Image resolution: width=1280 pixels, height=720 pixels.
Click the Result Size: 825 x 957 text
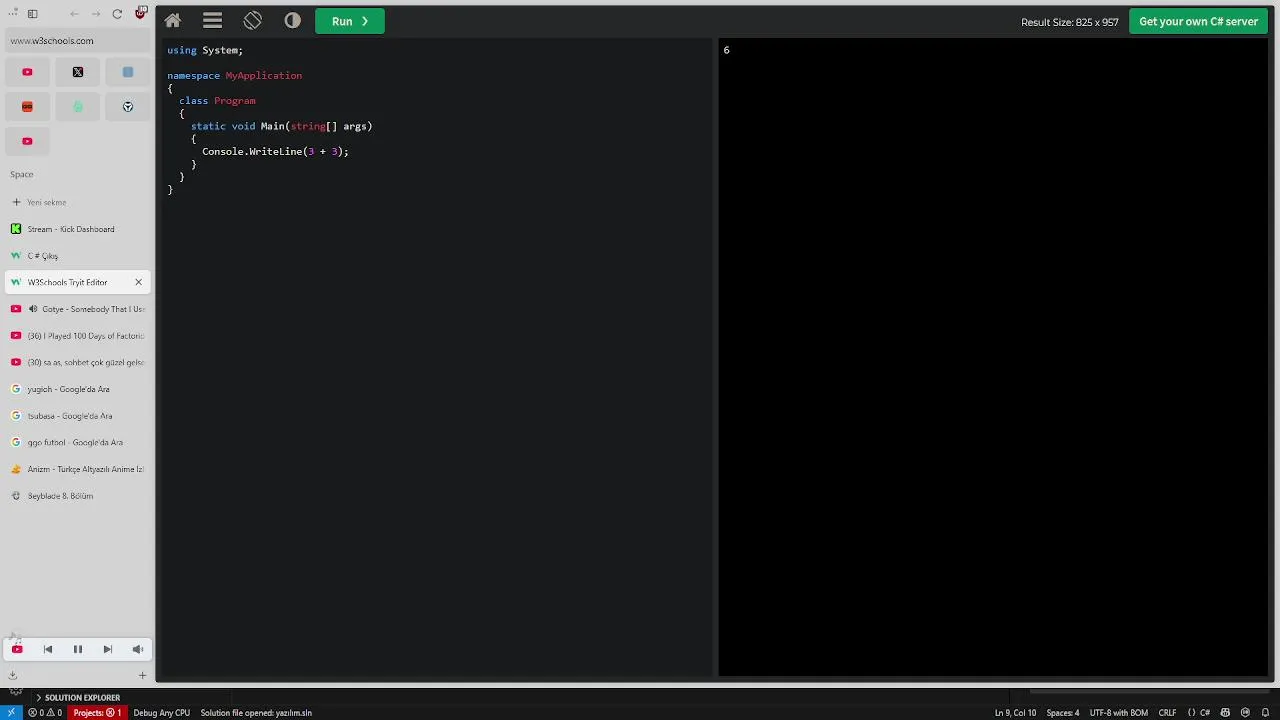1069,22
